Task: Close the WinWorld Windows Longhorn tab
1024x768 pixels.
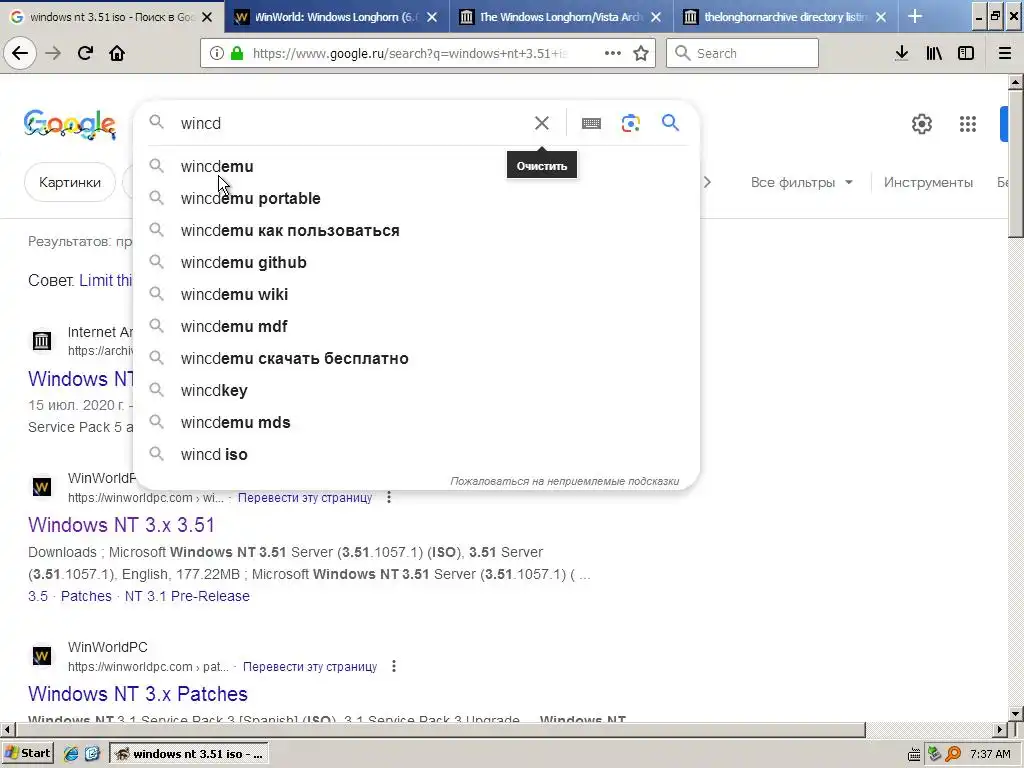Action: pyautogui.click(x=432, y=17)
